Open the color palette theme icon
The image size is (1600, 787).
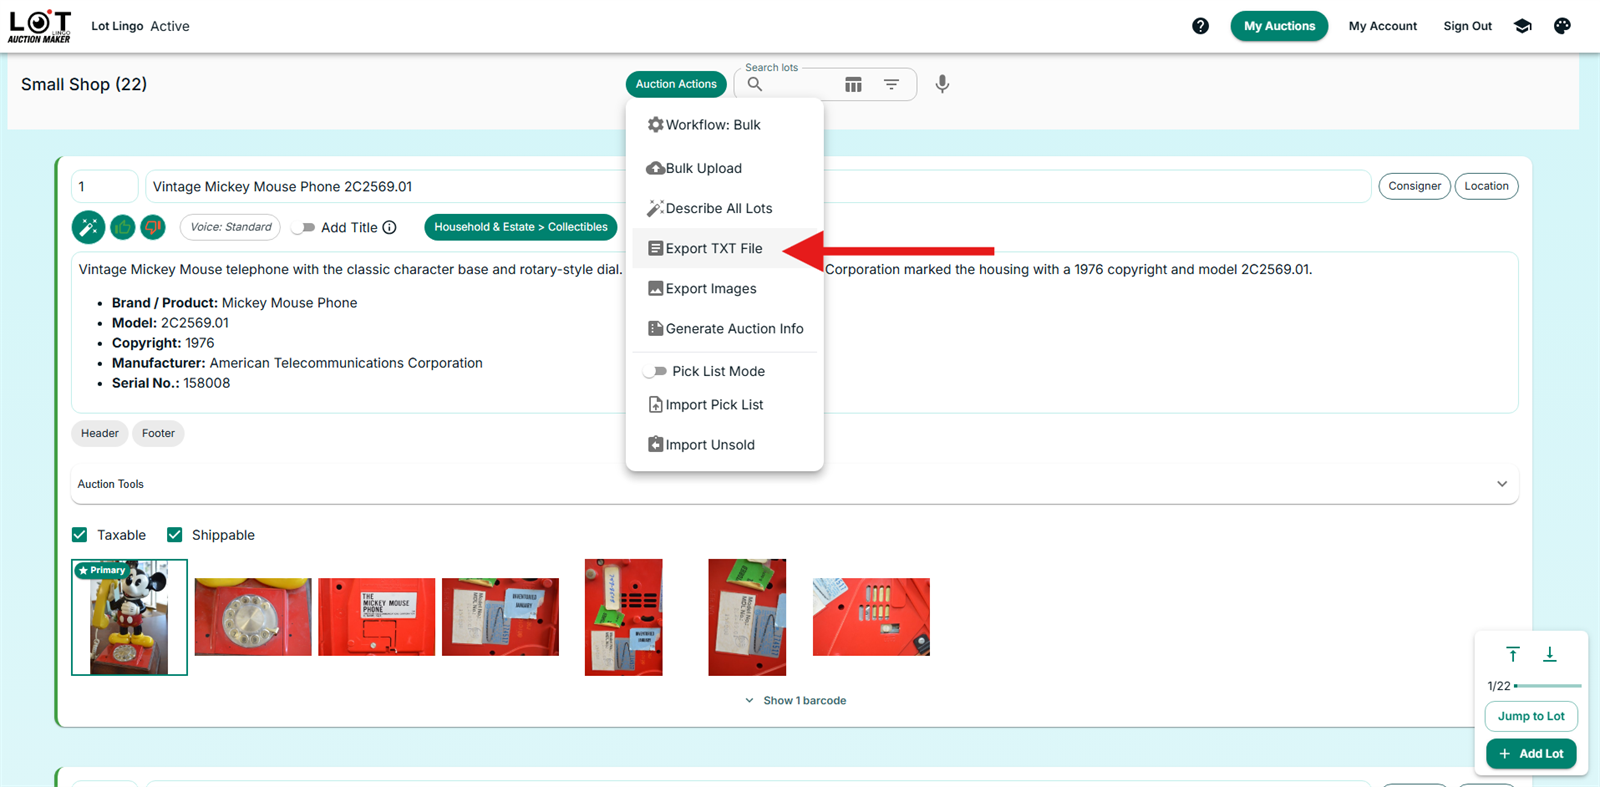click(x=1562, y=26)
